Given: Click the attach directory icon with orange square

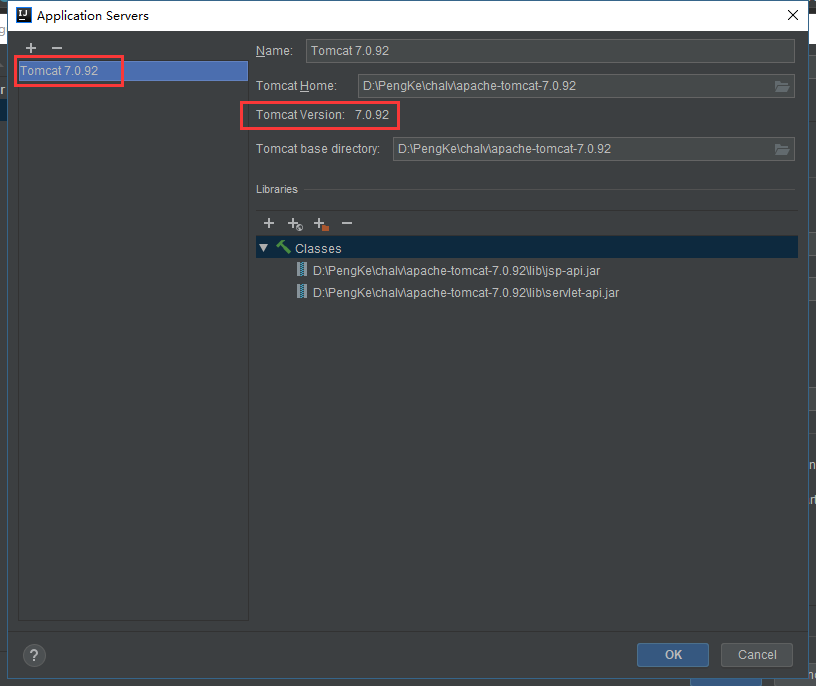Looking at the screenshot, I should (320, 223).
